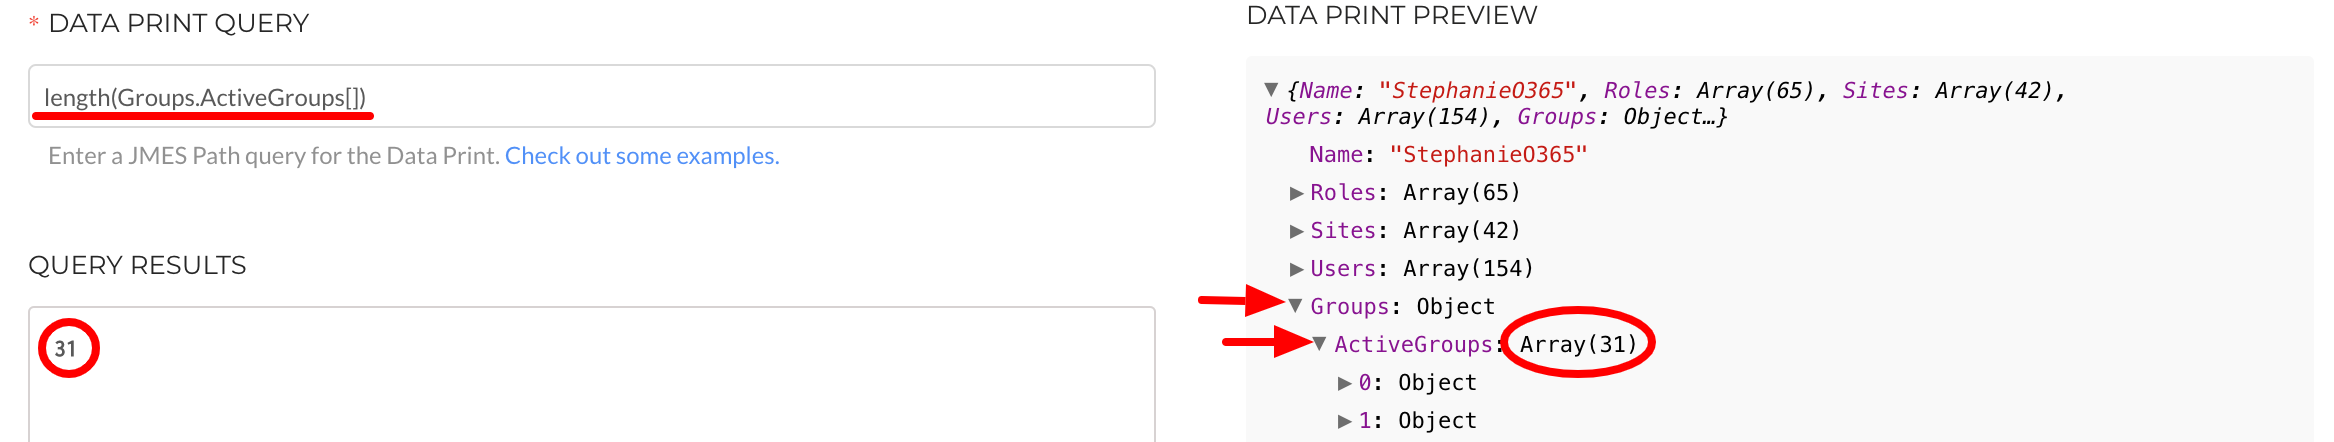Expand the Users Array(154) node
This screenshot has height=442, width=2334.
click(1296, 269)
